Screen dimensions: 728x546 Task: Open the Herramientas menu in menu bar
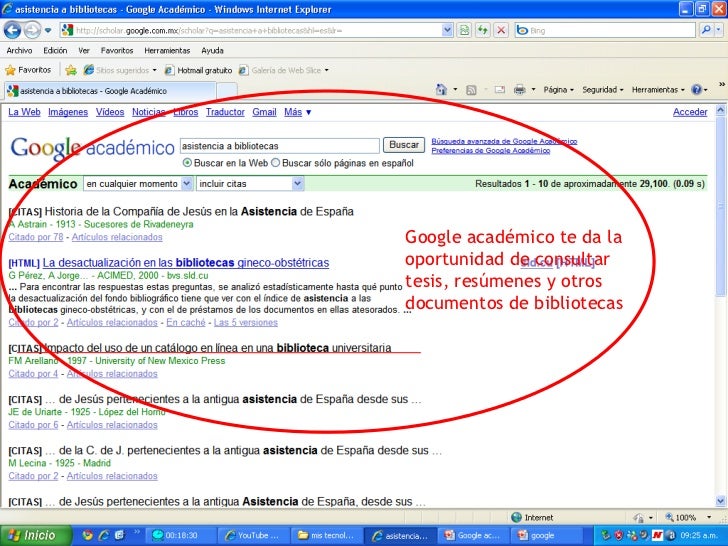167,51
